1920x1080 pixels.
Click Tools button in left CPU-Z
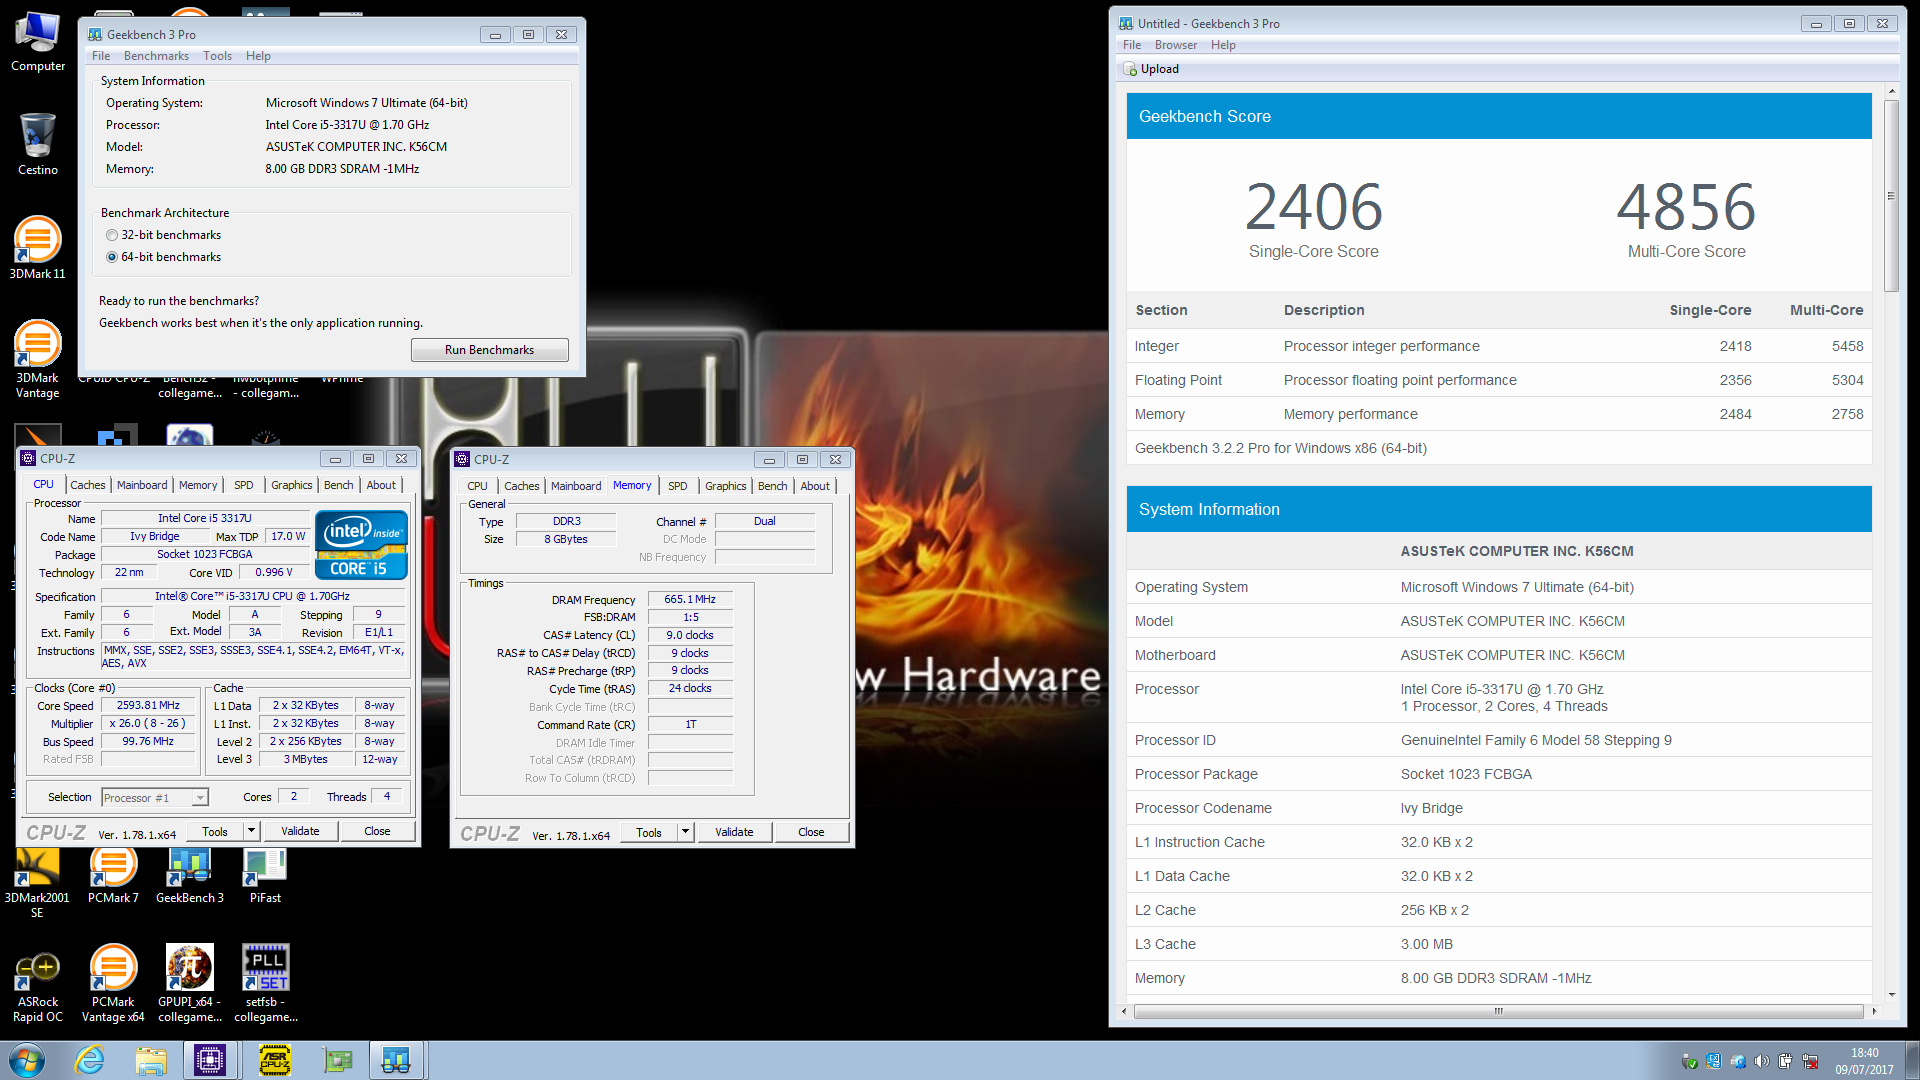click(x=215, y=831)
